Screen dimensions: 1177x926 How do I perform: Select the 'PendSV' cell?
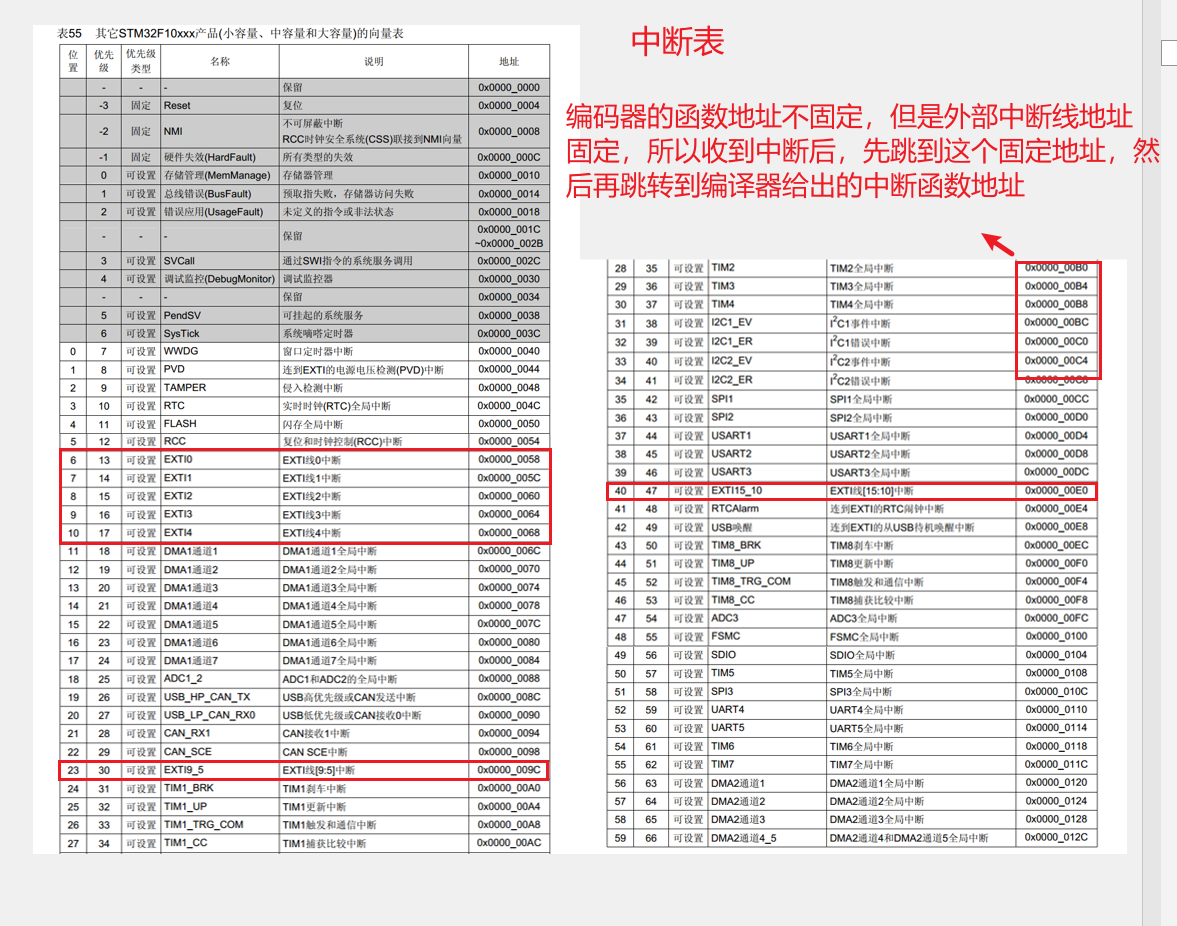[x=220, y=315]
